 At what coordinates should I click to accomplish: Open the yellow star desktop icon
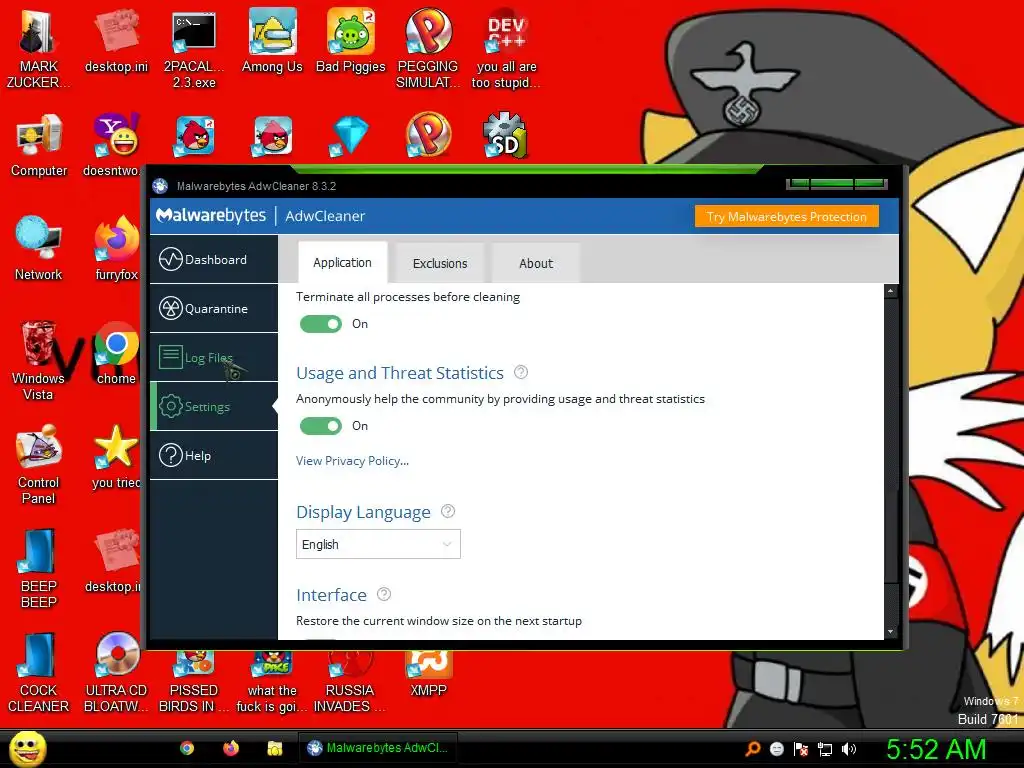pos(116,457)
